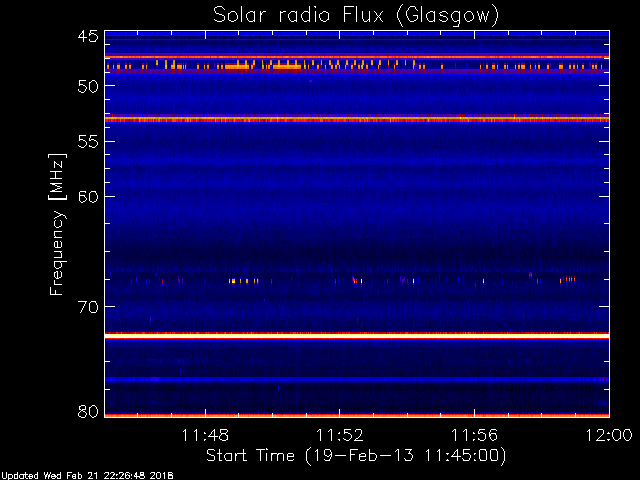This screenshot has height=480, width=640.
Task: Click the '45' frequency tick label
Action: coord(88,36)
